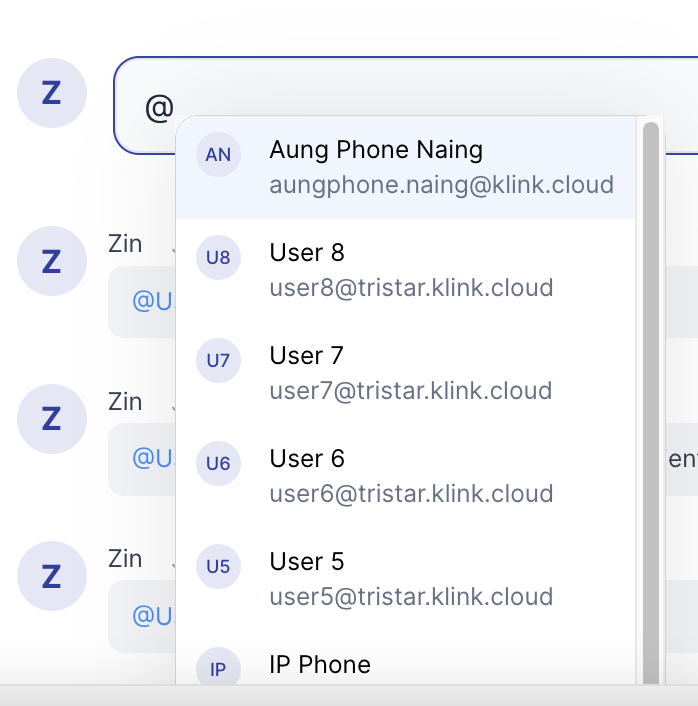Select User 8 from the mention suggestions

(x=307, y=254)
